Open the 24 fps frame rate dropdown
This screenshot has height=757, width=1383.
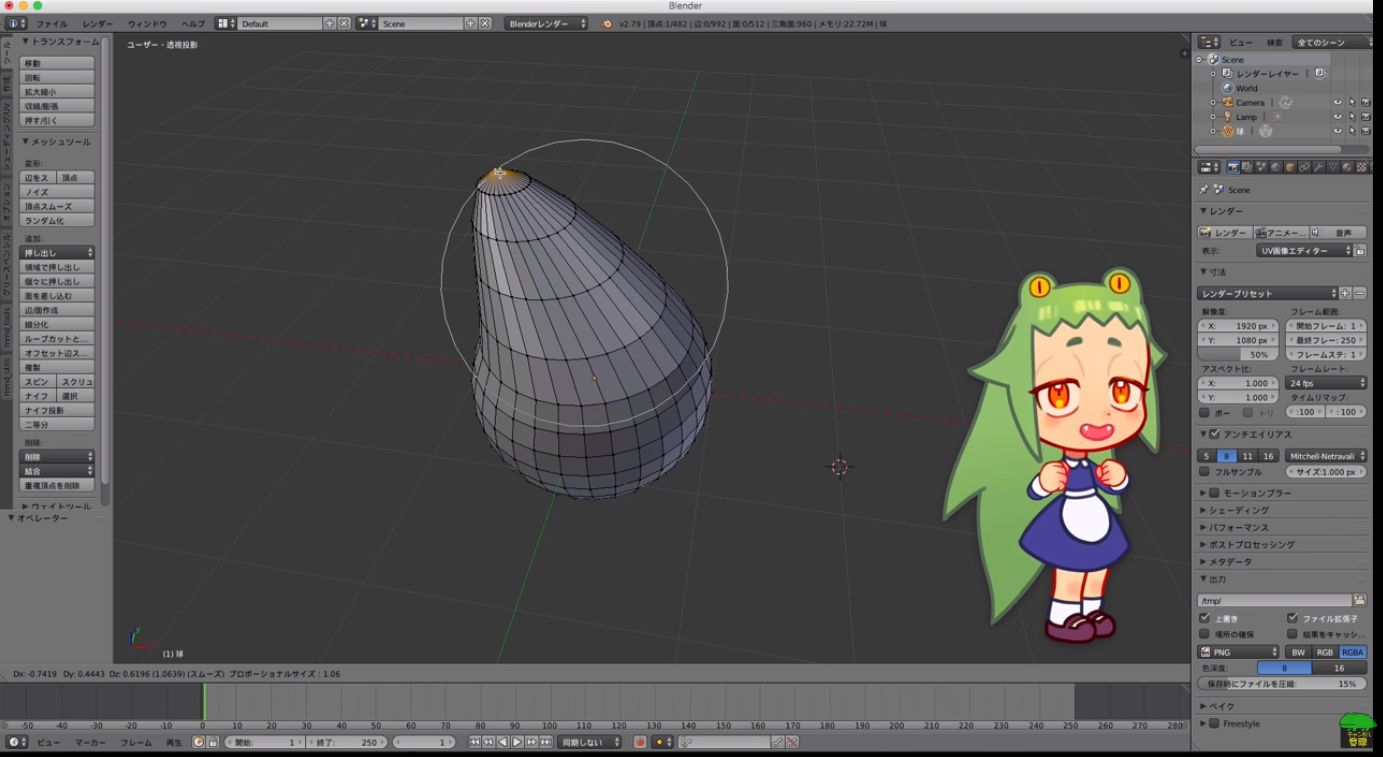pyautogui.click(x=1327, y=383)
